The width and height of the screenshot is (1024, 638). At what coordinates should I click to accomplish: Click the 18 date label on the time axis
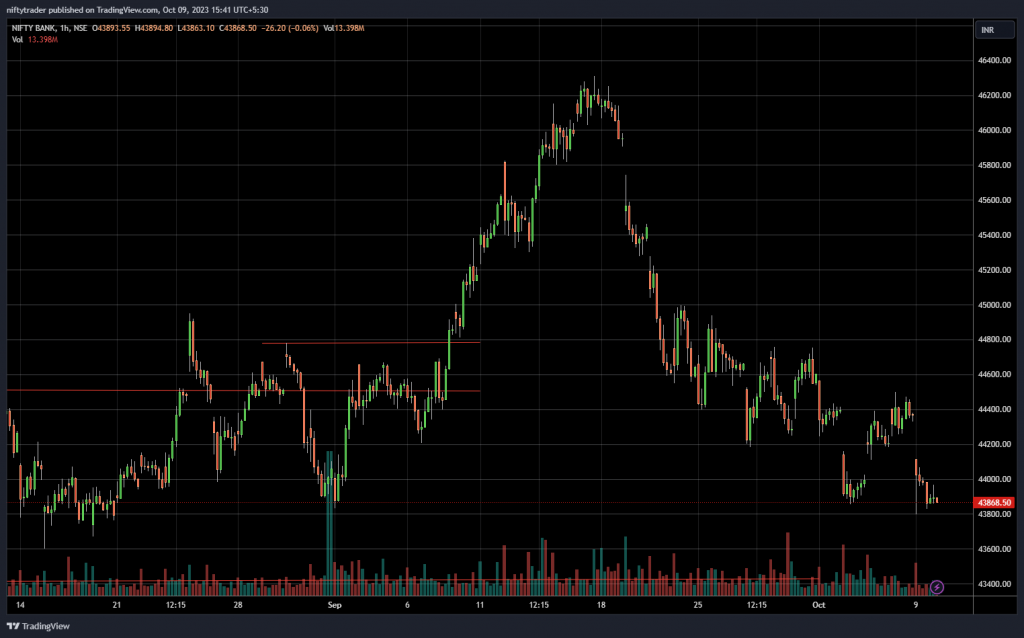601,605
